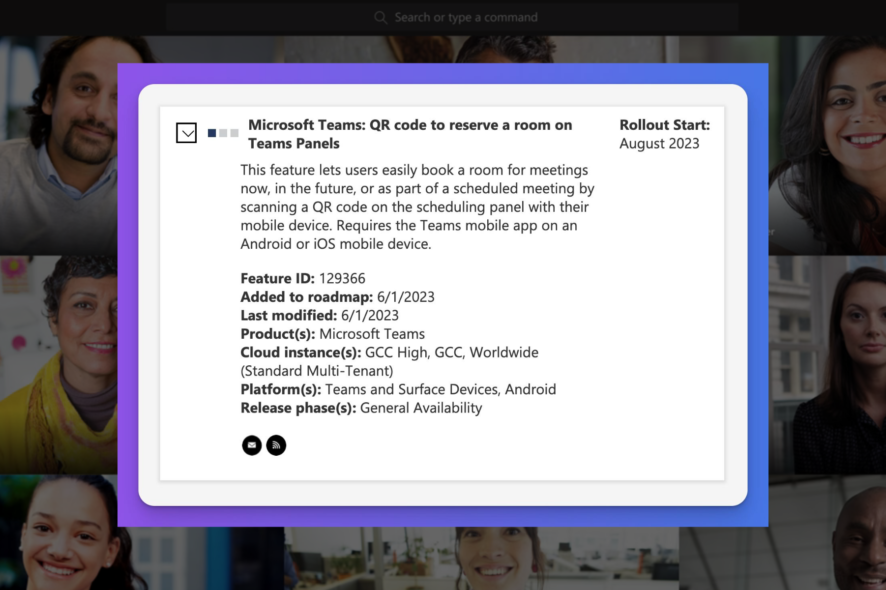Click the magnifier search icon
The width and height of the screenshot is (886, 590).
tap(381, 18)
